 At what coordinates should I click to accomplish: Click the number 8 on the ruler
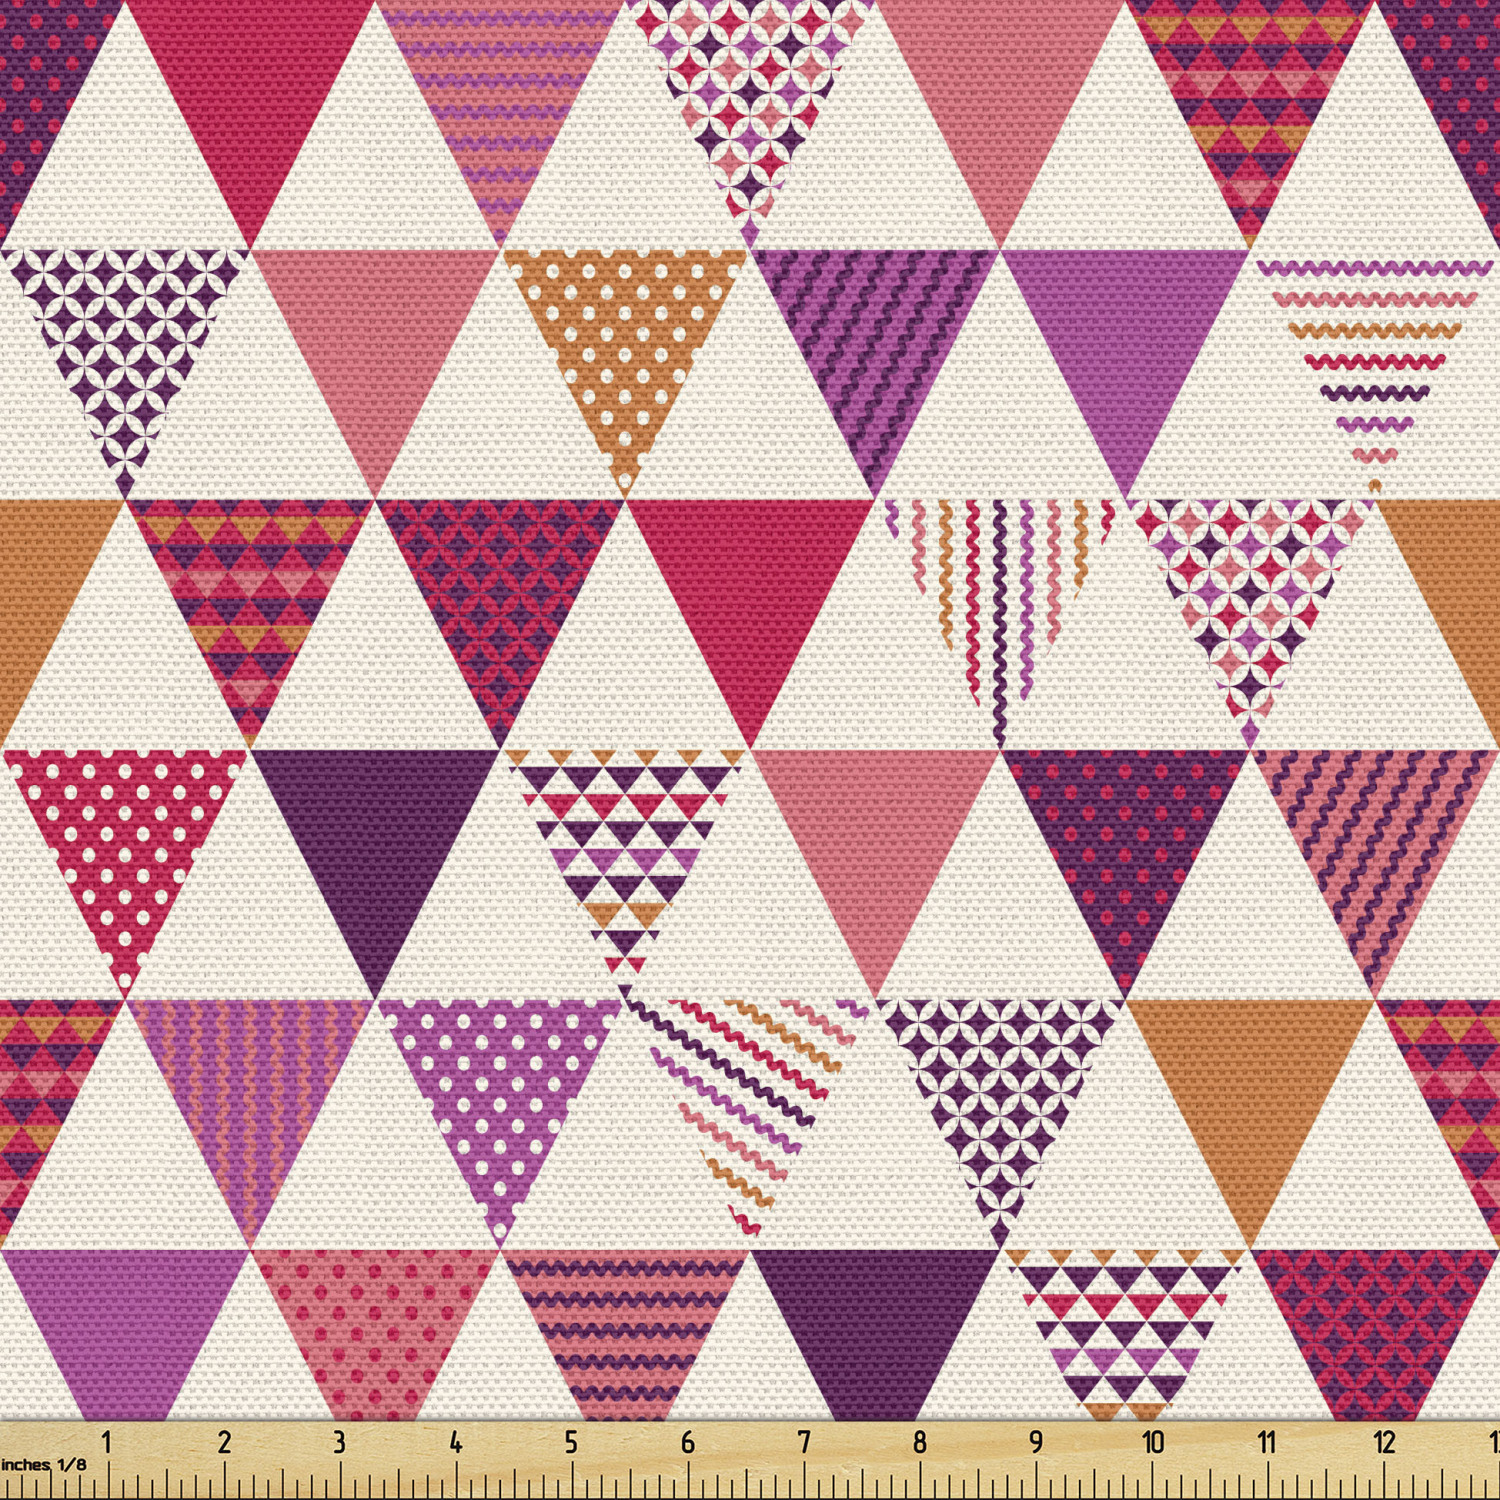[920, 1442]
